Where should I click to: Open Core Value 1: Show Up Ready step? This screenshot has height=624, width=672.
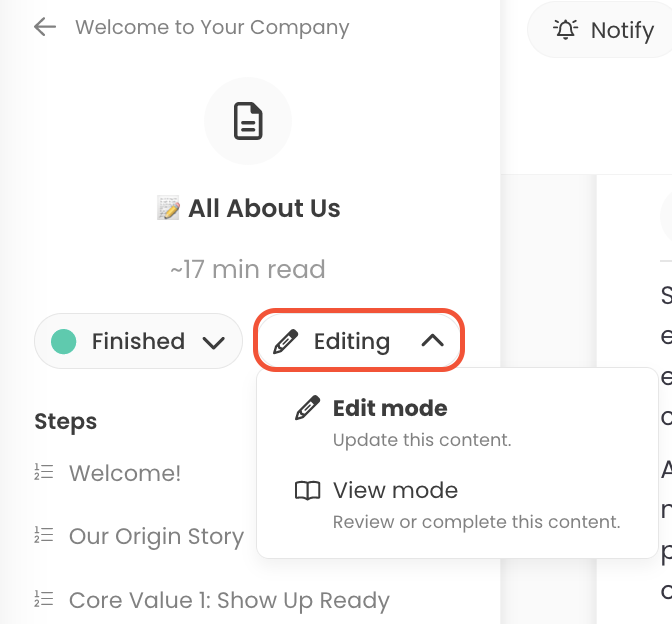[x=229, y=600]
